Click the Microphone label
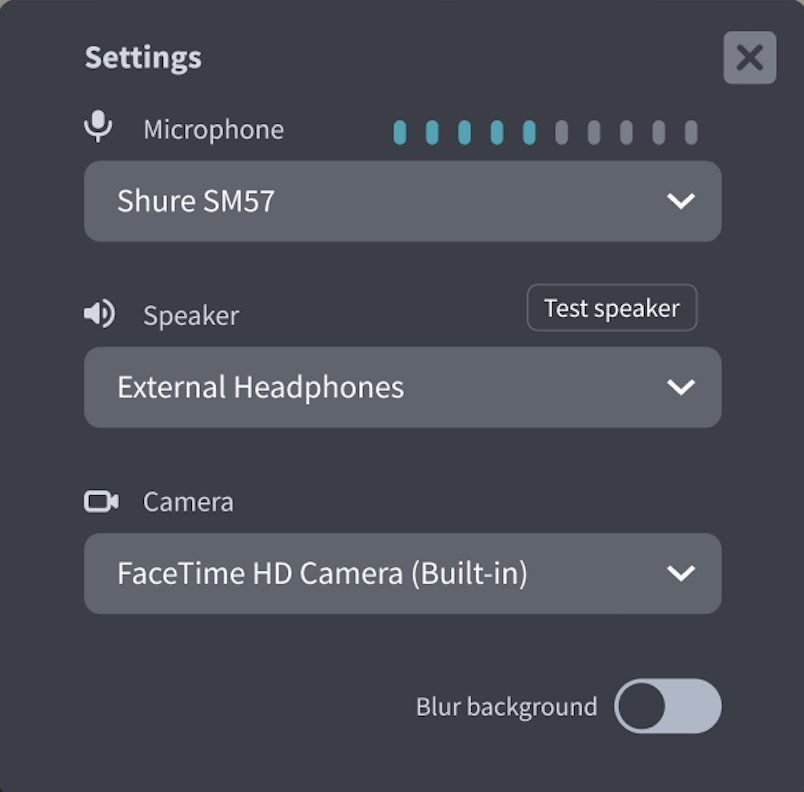Image resolution: width=804 pixels, height=792 pixels. (213, 129)
